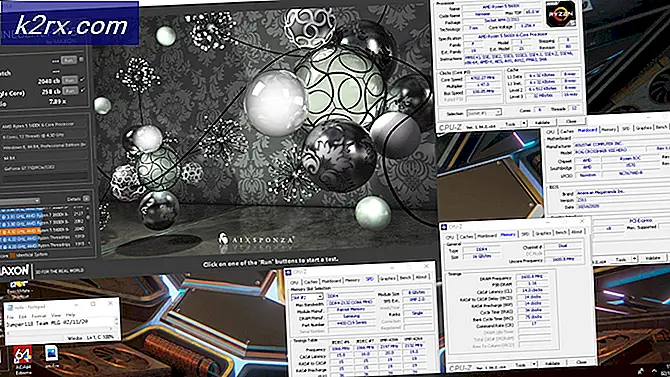Click Validate in CPU-Z Mainboard window
This screenshot has height=377, width=670.
(x=652, y=258)
